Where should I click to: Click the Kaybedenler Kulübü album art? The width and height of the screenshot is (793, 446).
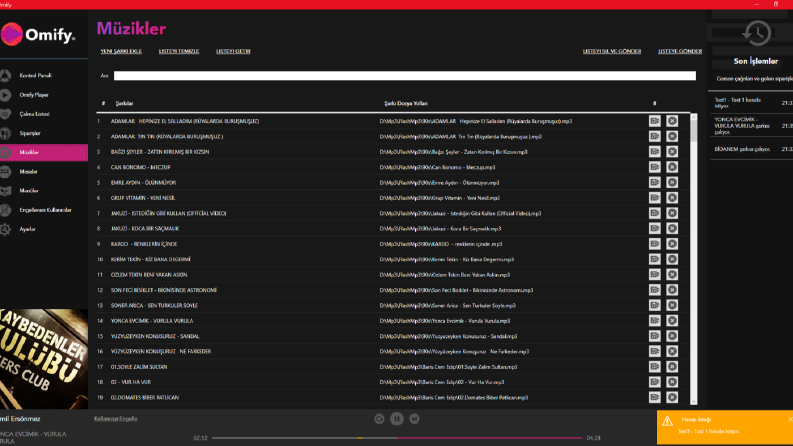click(x=44, y=359)
